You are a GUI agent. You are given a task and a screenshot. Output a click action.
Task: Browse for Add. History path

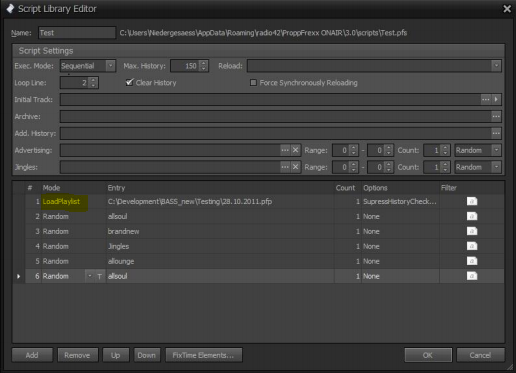coord(496,133)
